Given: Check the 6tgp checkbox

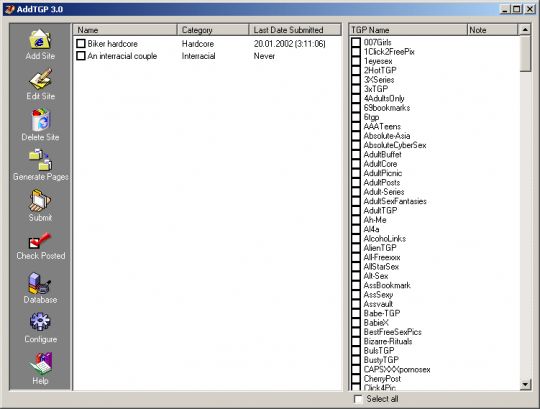Looking at the screenshot, I should pyautogui.click(x=356, y=117).
